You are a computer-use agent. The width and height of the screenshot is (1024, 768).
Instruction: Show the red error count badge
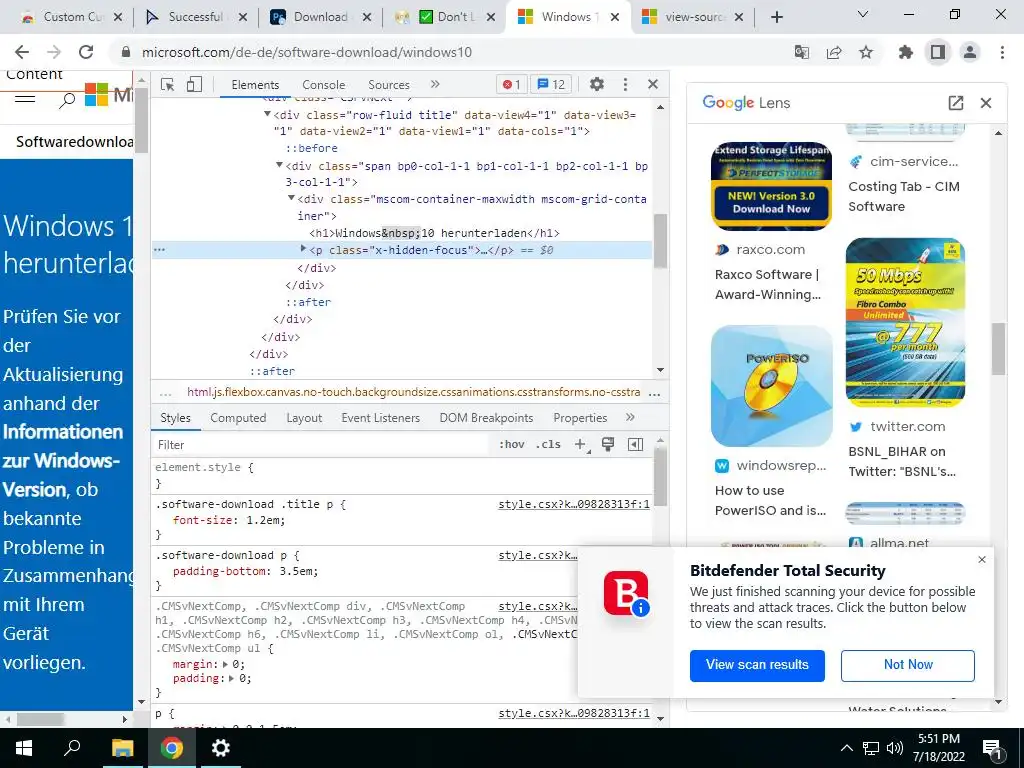[x=511, y=84]
